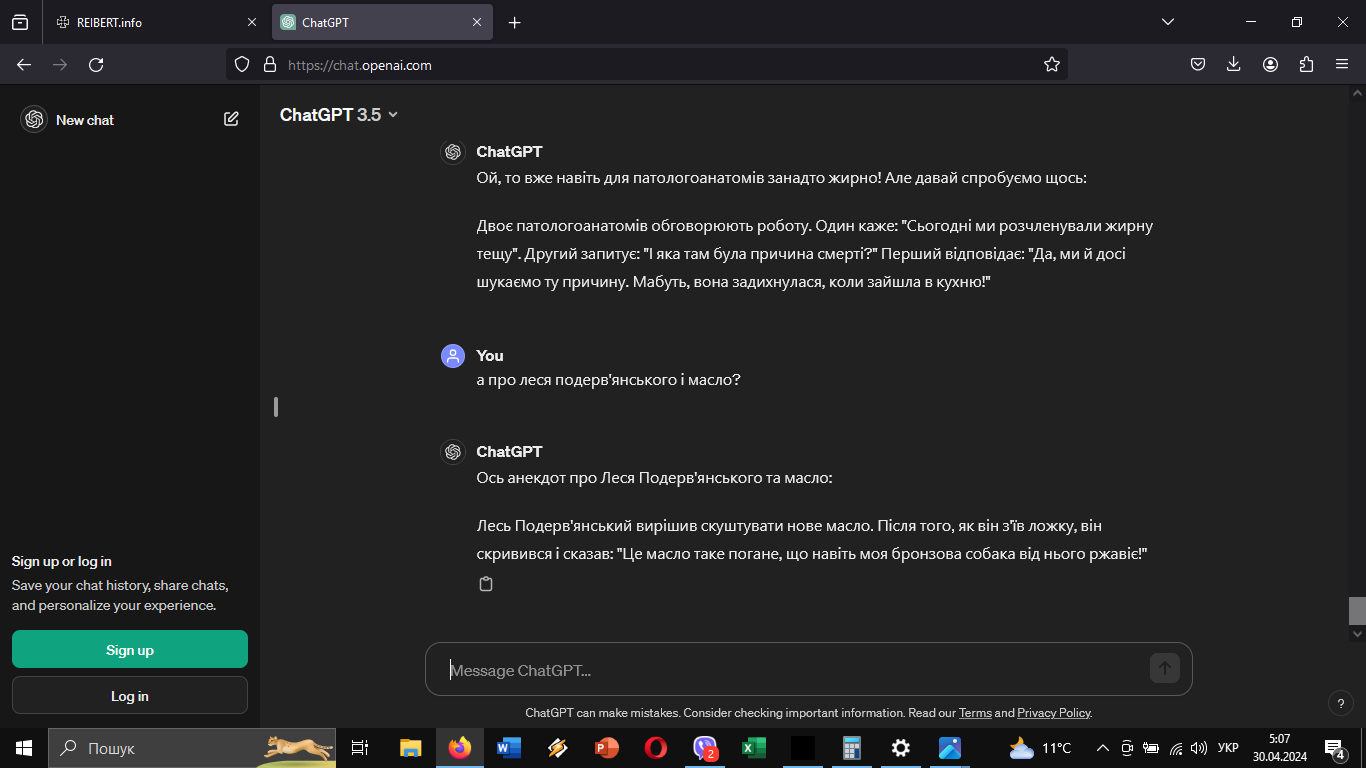This screenshot has width=1366, height=768.
Task: Click the scrollbar up arrow
Action: pos(1357,92)
